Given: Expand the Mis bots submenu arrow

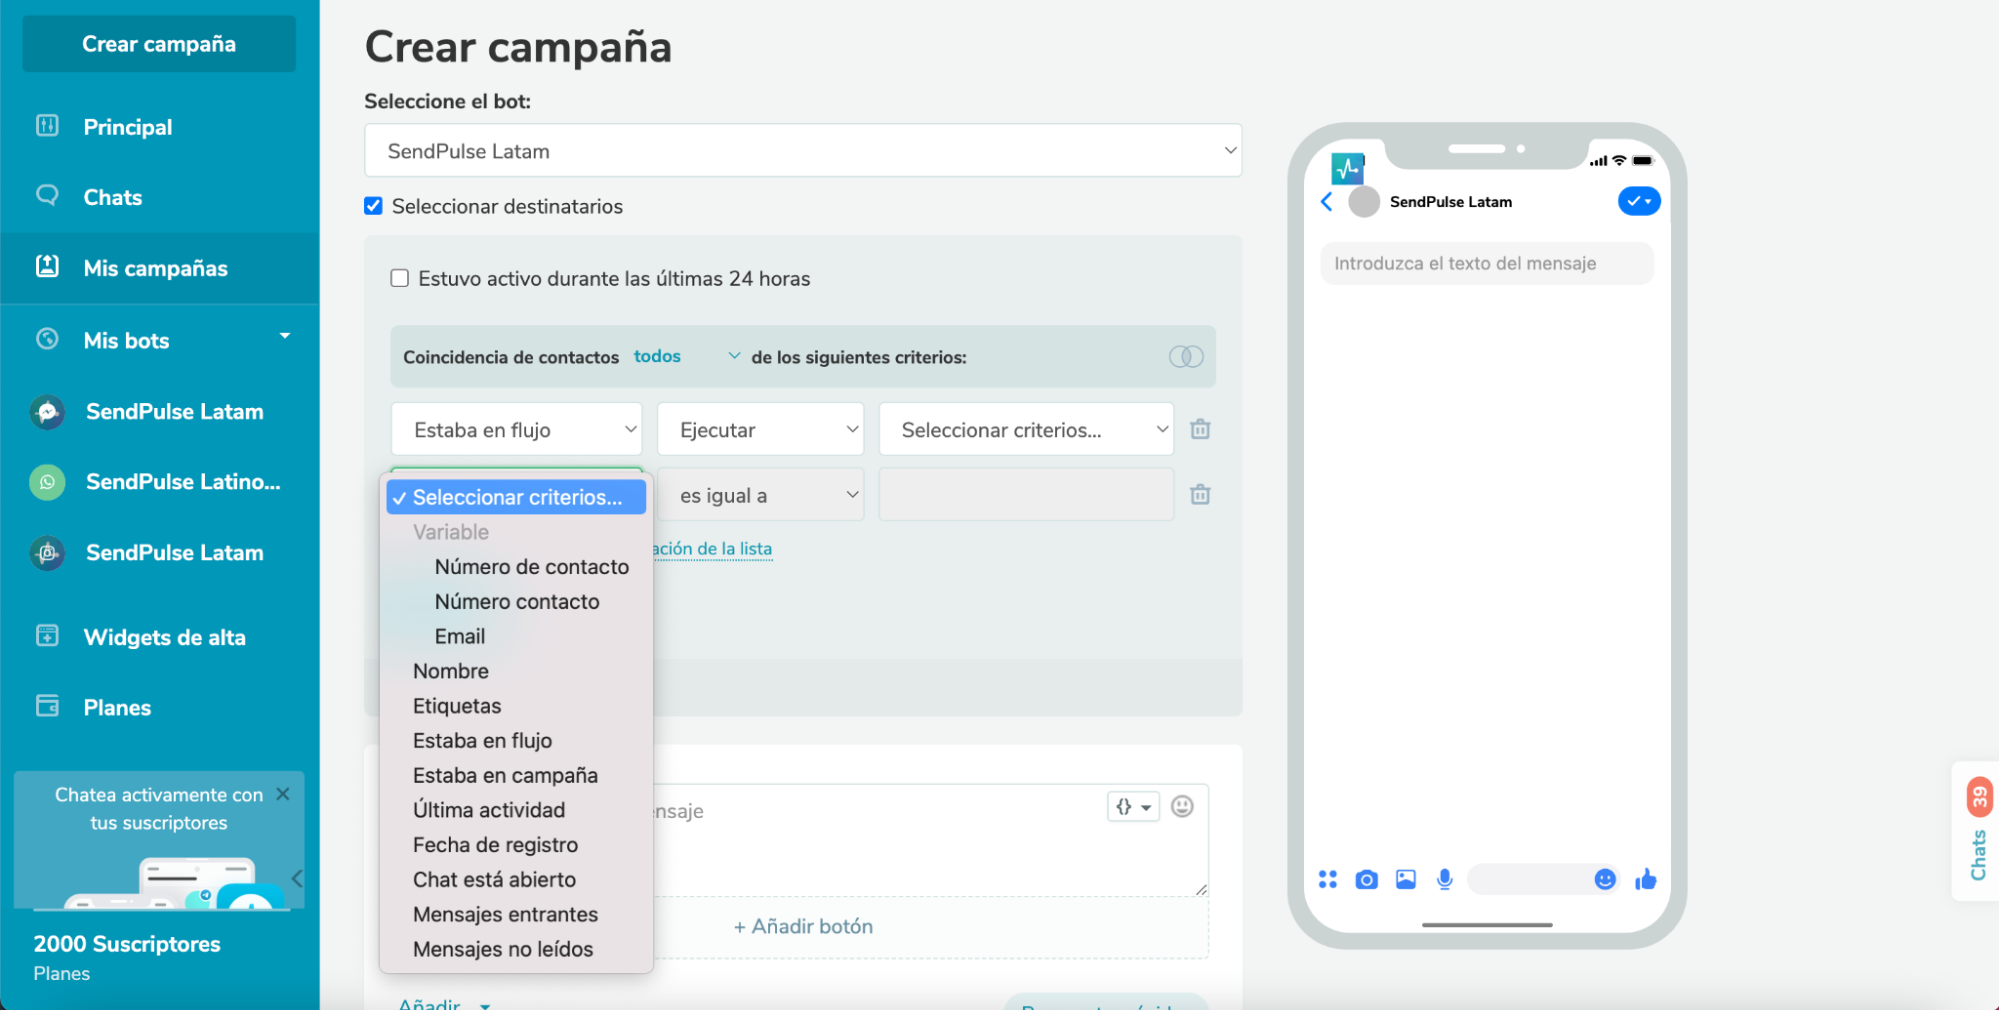Looking at the screenshot, I should (285, 336).
